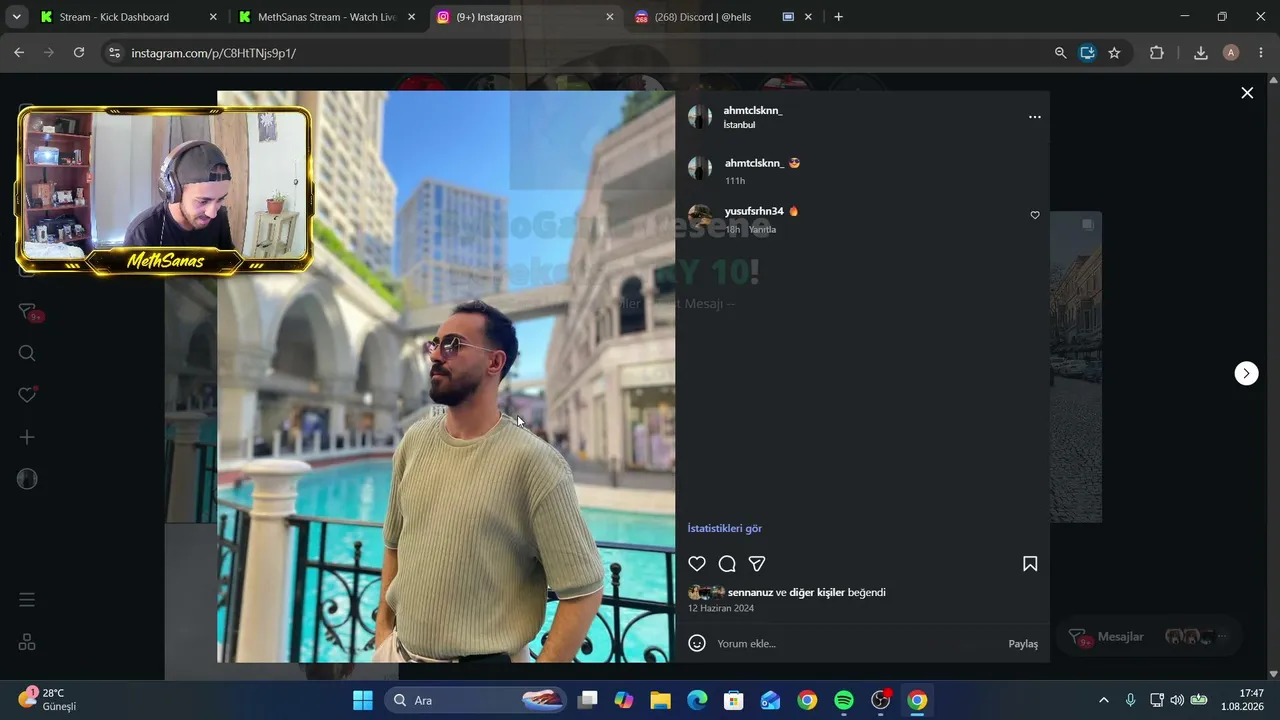
Task: Open the emoji picker for comments
Action: click(697, 643)
